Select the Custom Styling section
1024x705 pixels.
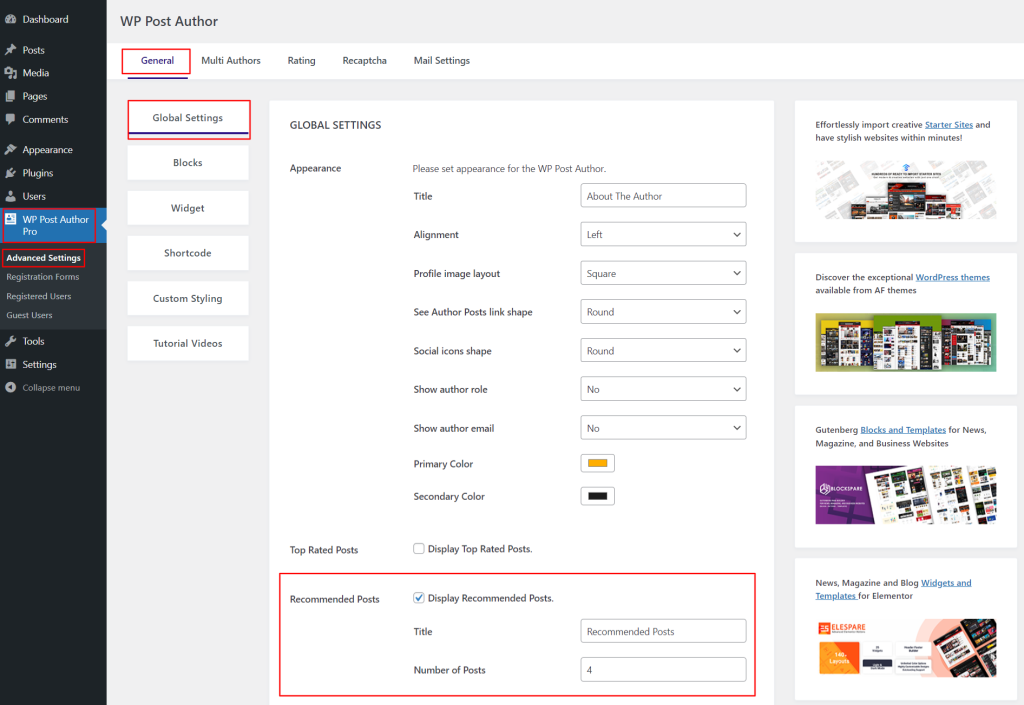188,298
